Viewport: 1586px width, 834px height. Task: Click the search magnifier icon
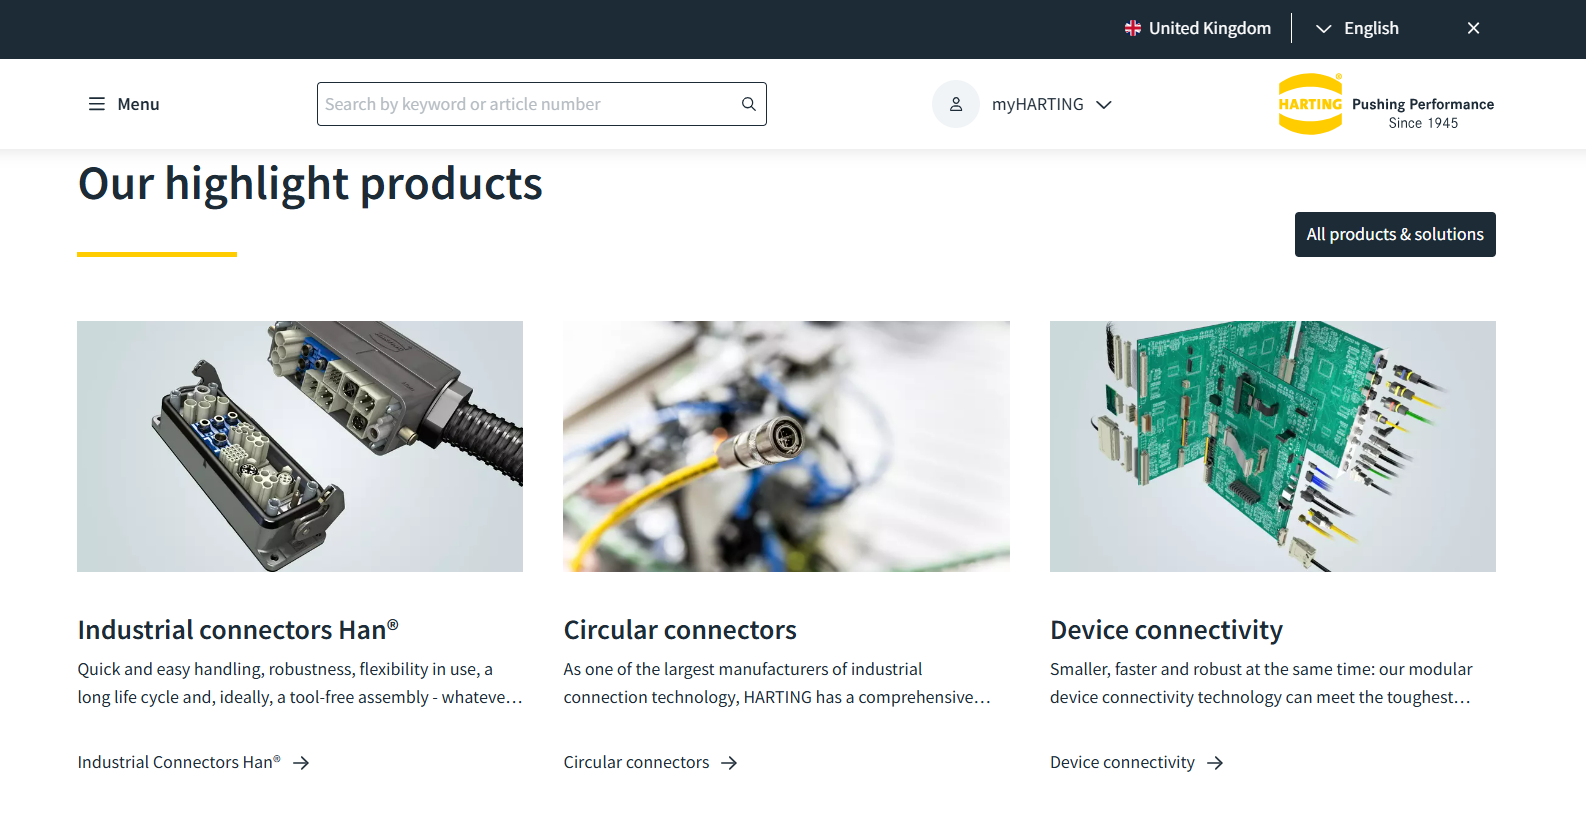(x=748, y=104)
